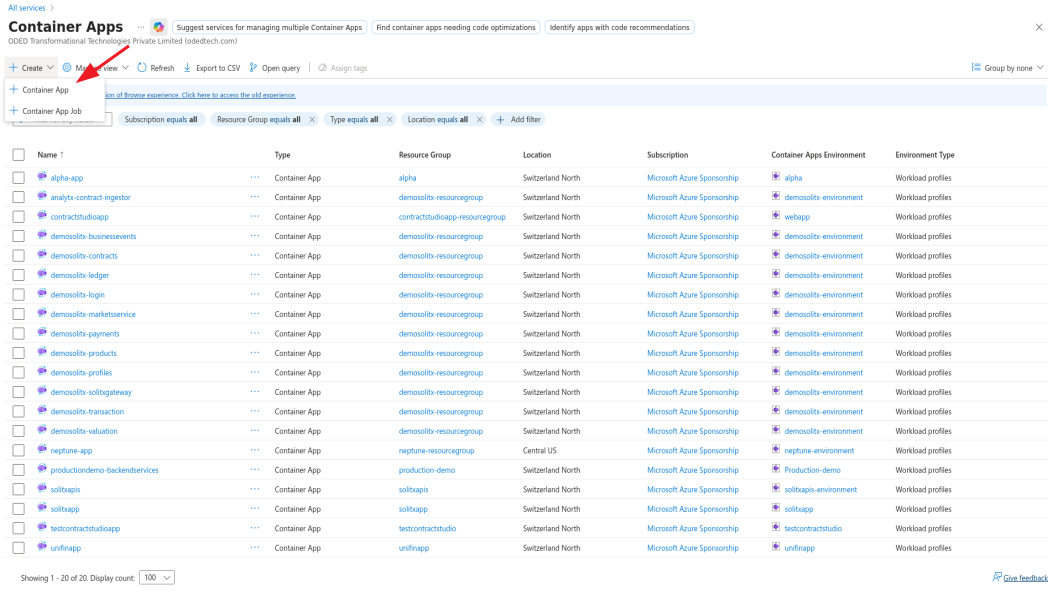1058x595 pixels.
Task: Click the Central US location cell
Action: (540, 450)
